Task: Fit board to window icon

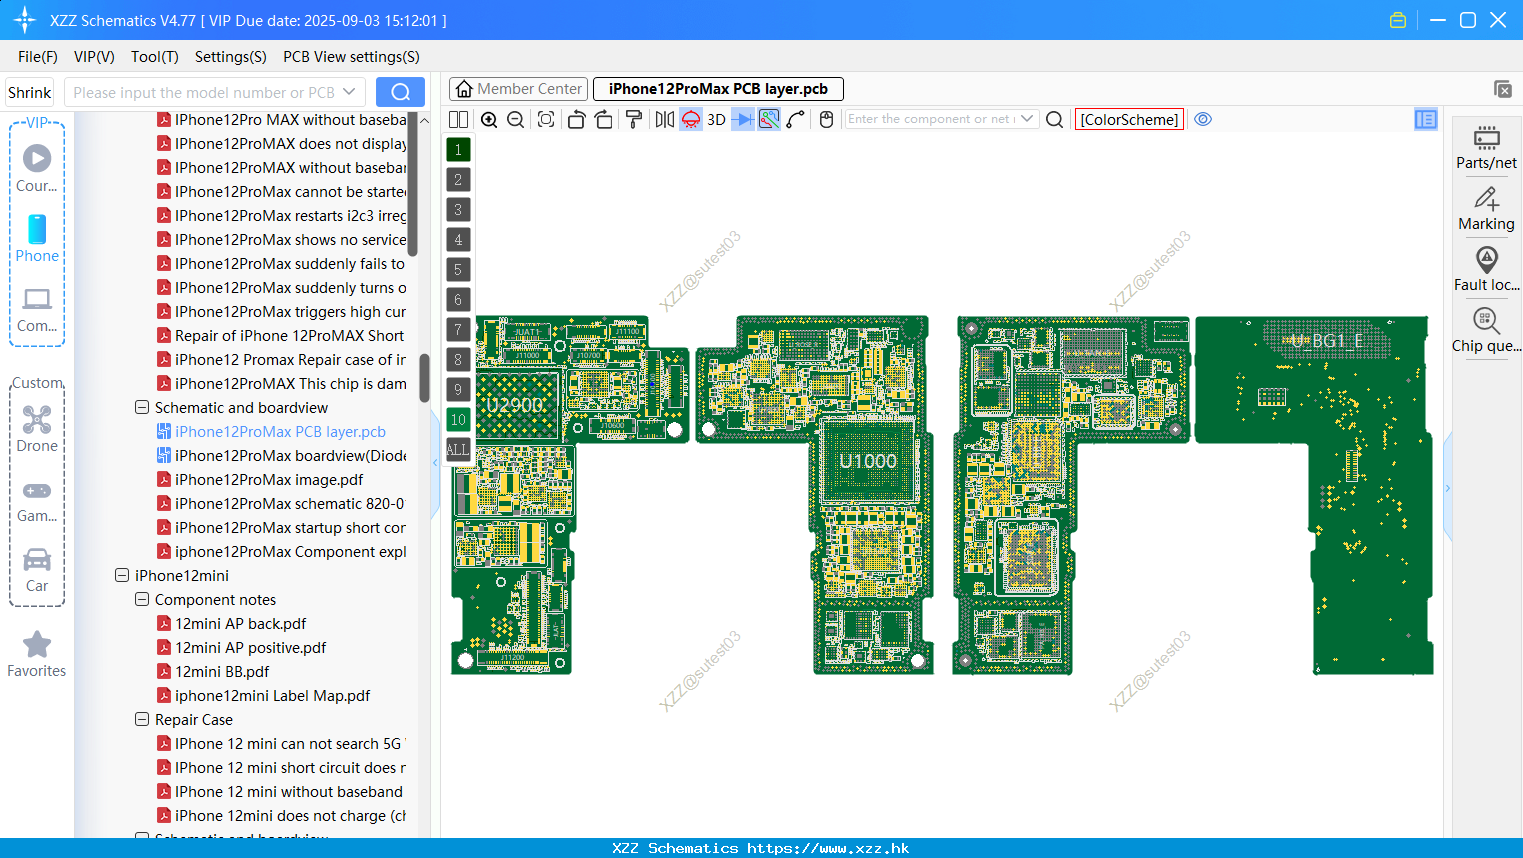Action: click(546, 119)
